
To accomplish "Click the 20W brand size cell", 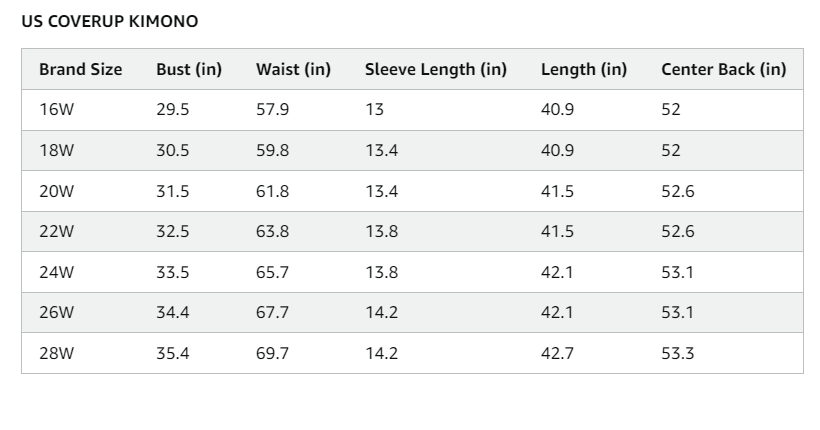I will [x=57, y=191].
